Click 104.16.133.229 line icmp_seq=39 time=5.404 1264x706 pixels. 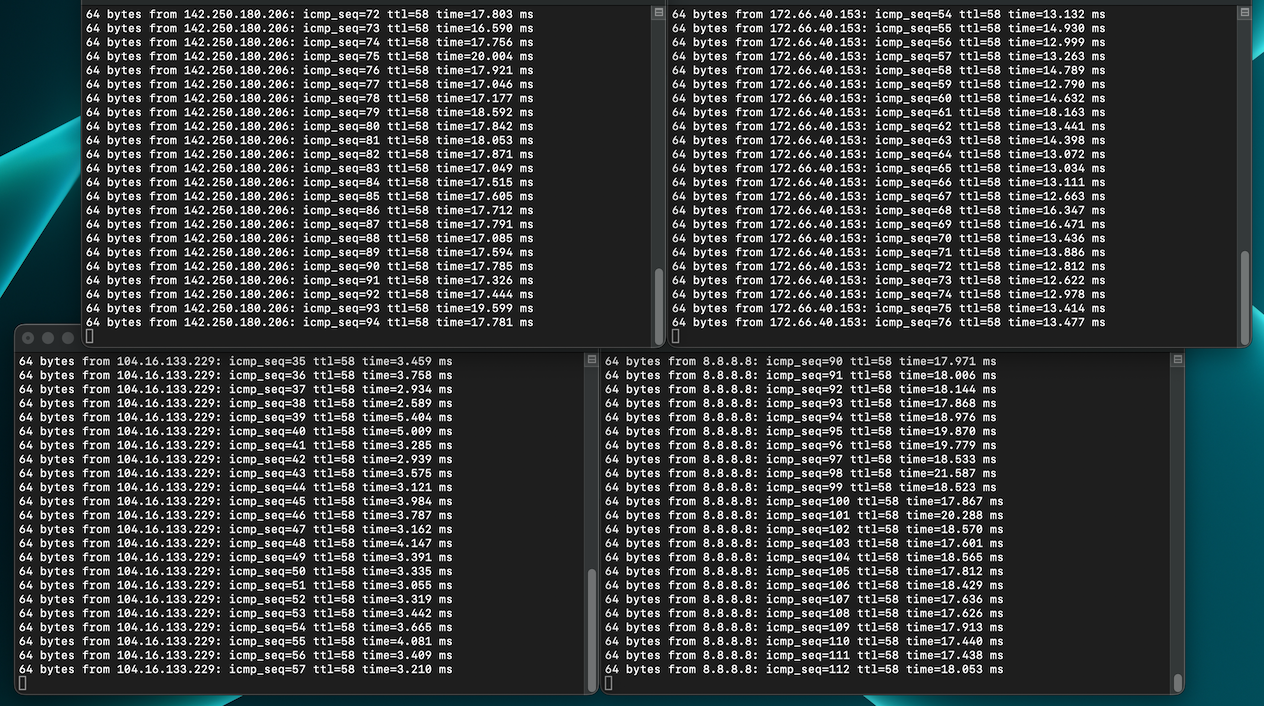click(236, 417)
